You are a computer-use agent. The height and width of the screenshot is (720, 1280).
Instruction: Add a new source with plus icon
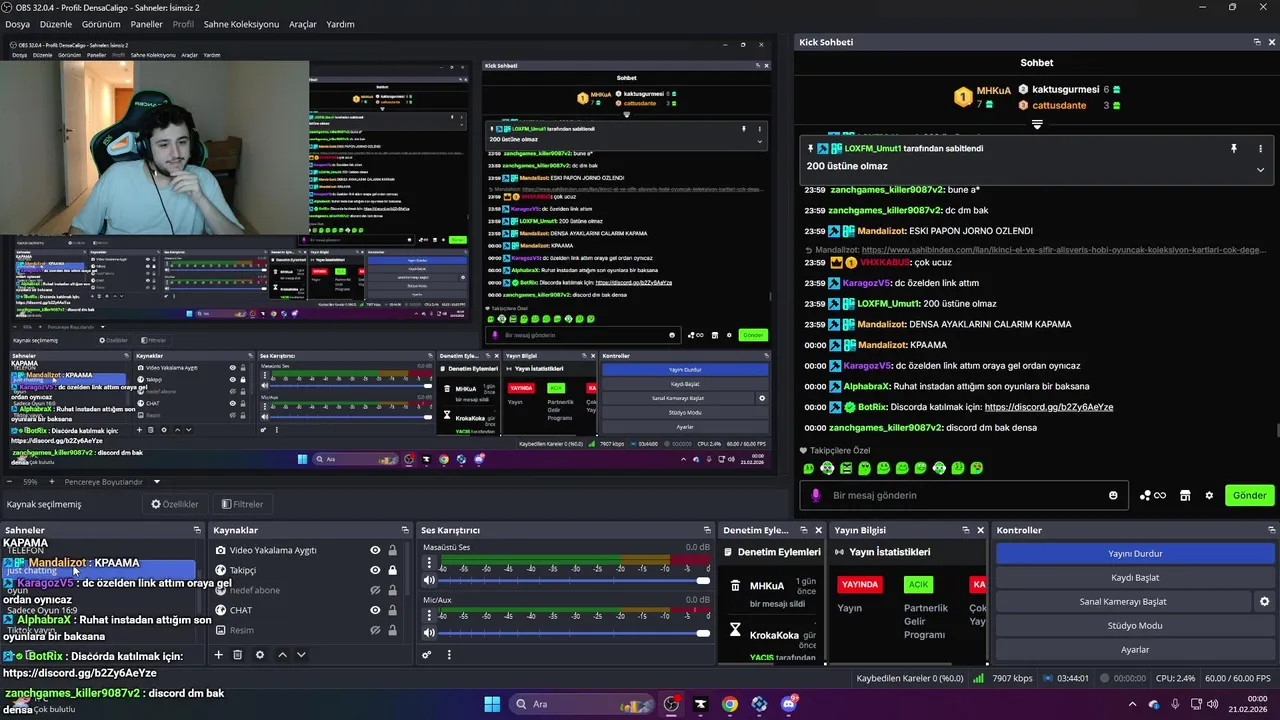218,655
